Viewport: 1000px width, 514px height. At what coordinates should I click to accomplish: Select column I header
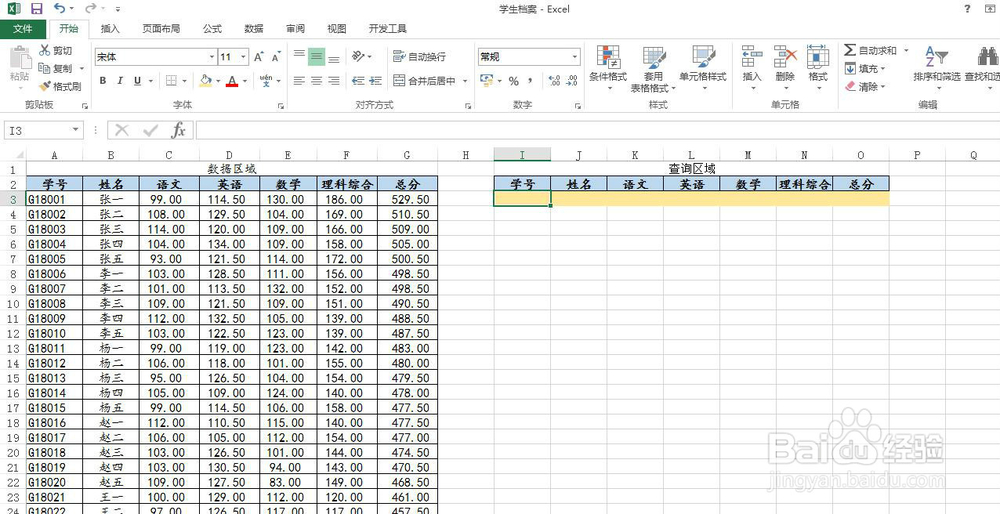click(522, 155)
